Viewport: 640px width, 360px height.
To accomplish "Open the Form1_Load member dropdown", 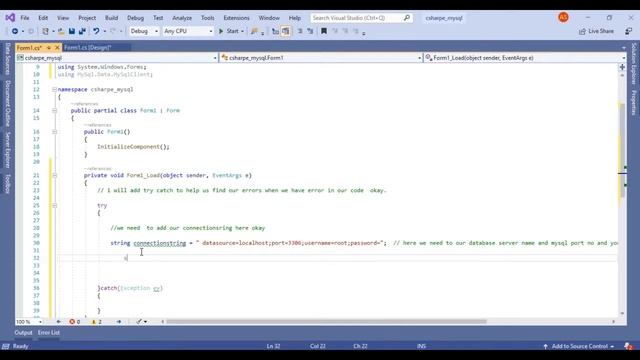I will (x=525, y=58).
